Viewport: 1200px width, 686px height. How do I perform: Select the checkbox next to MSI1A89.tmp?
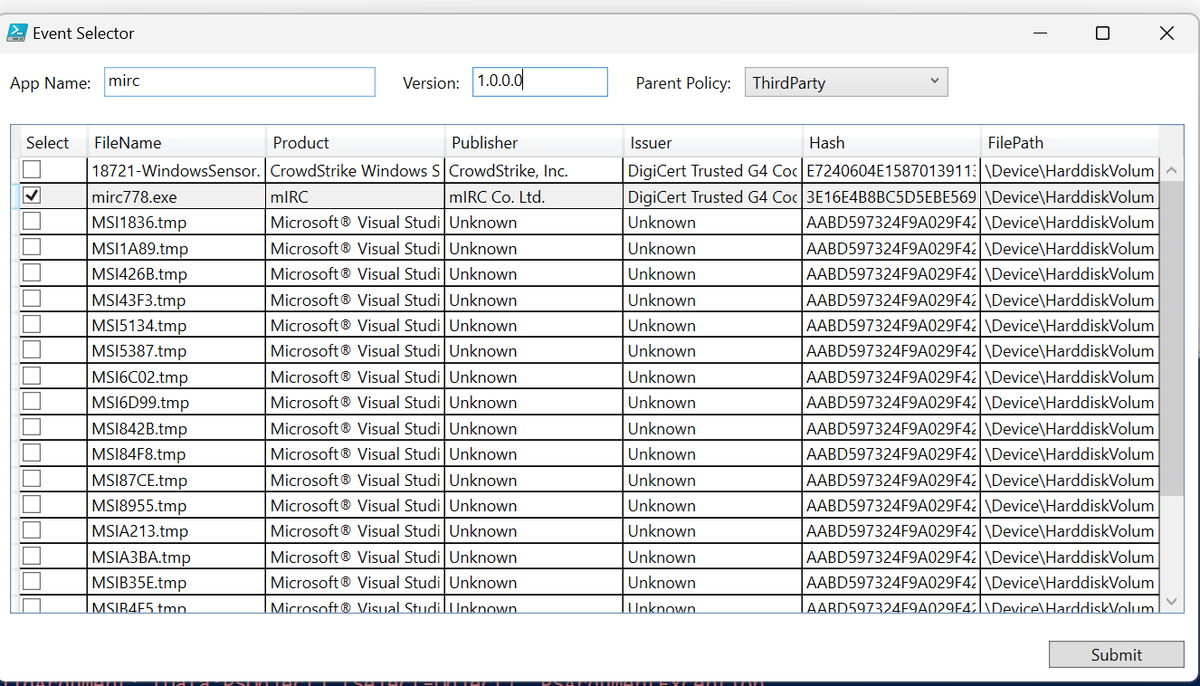tap(32, 248)
